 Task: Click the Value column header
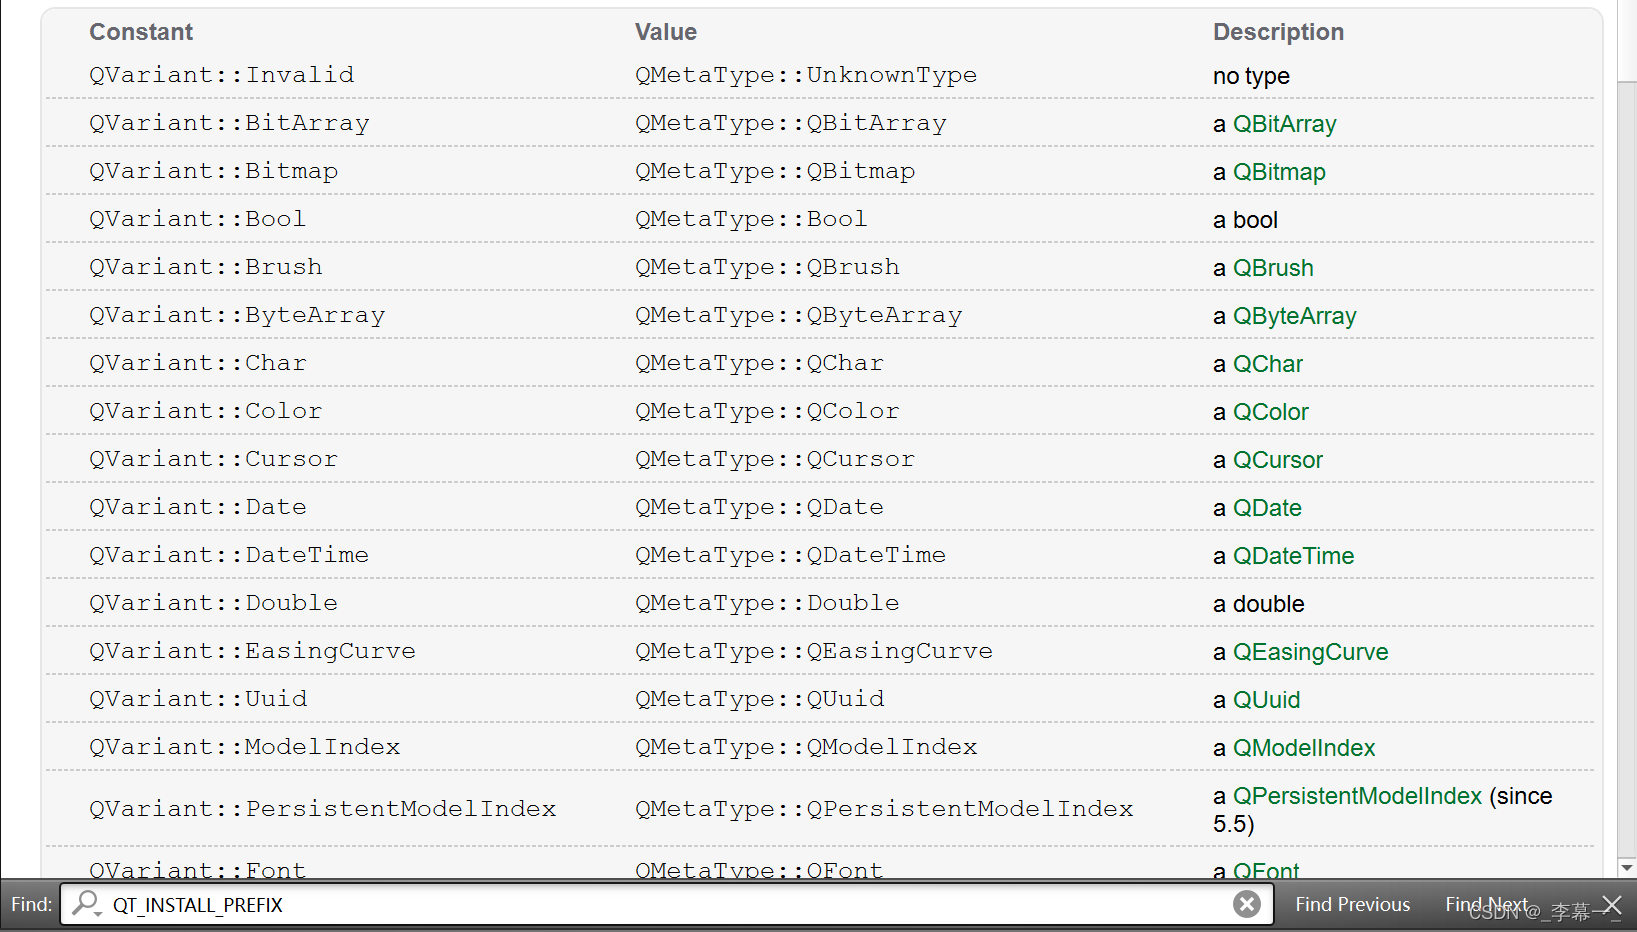tap(665, 32)
